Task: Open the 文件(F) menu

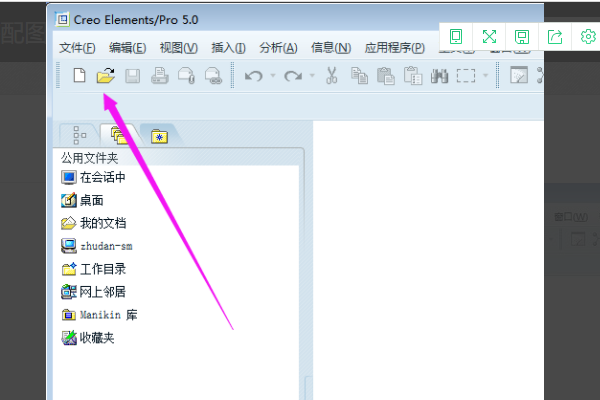Action: (77, 48)
